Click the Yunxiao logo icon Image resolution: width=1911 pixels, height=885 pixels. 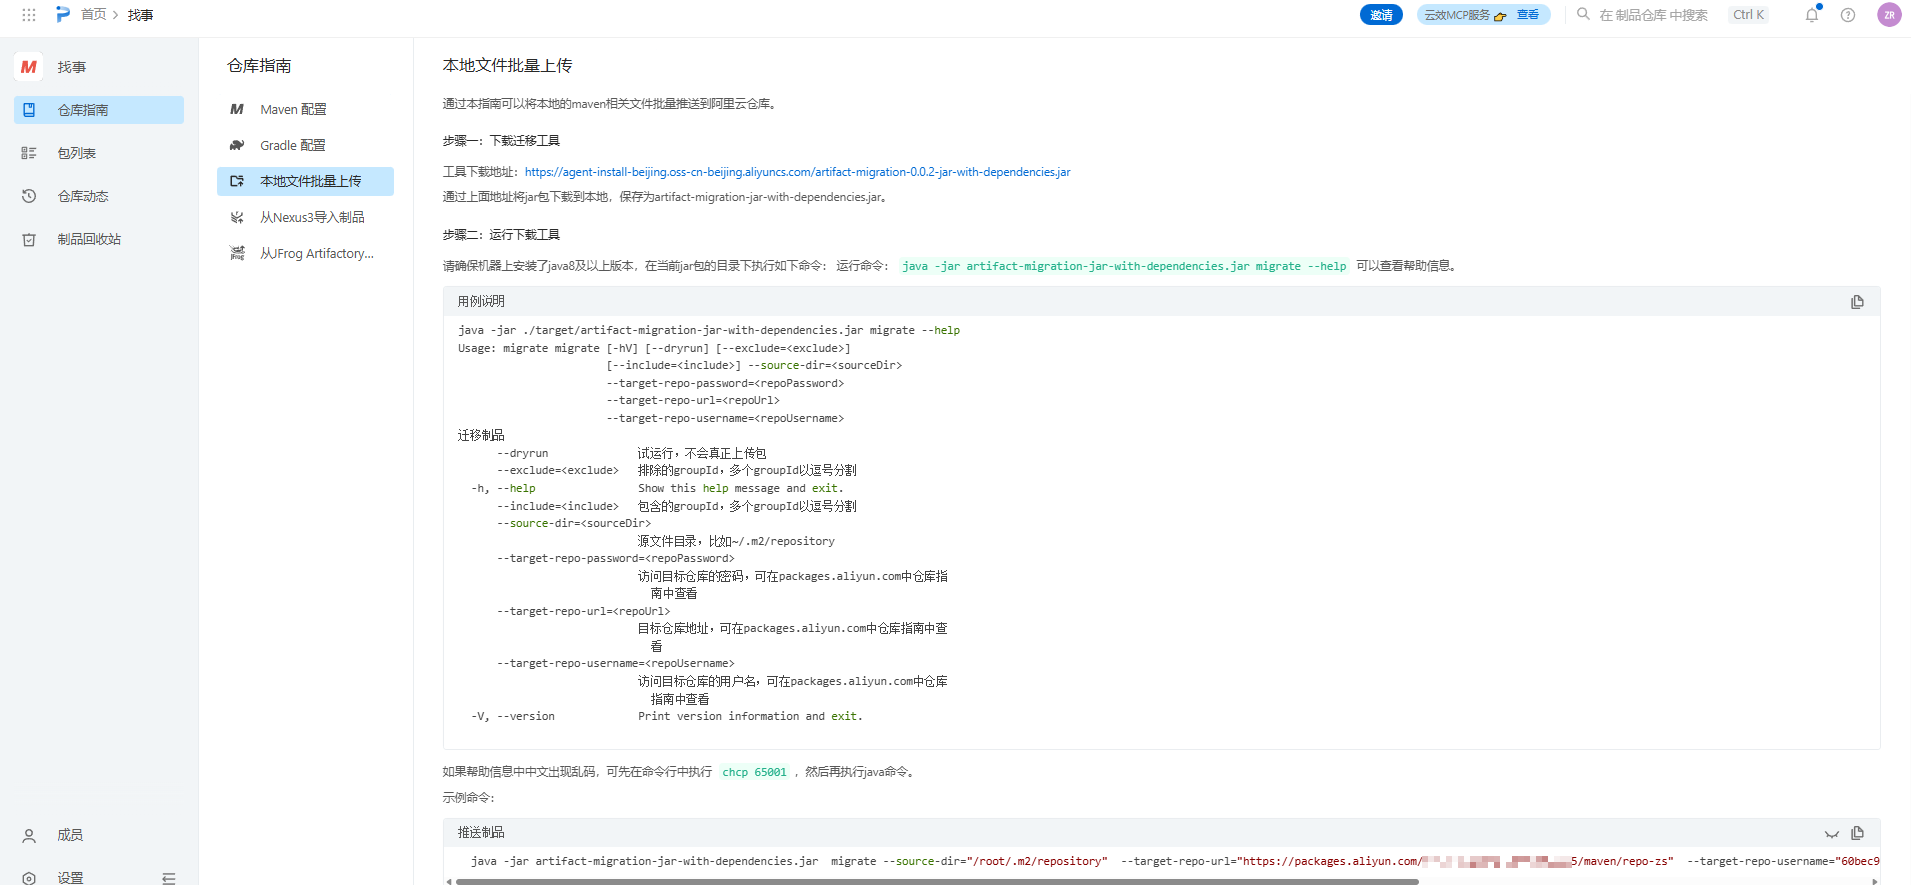63,14
